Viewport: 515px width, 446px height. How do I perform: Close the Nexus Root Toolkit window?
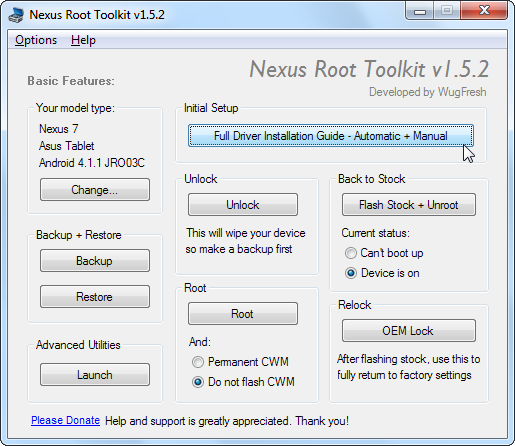pos(484,11)
